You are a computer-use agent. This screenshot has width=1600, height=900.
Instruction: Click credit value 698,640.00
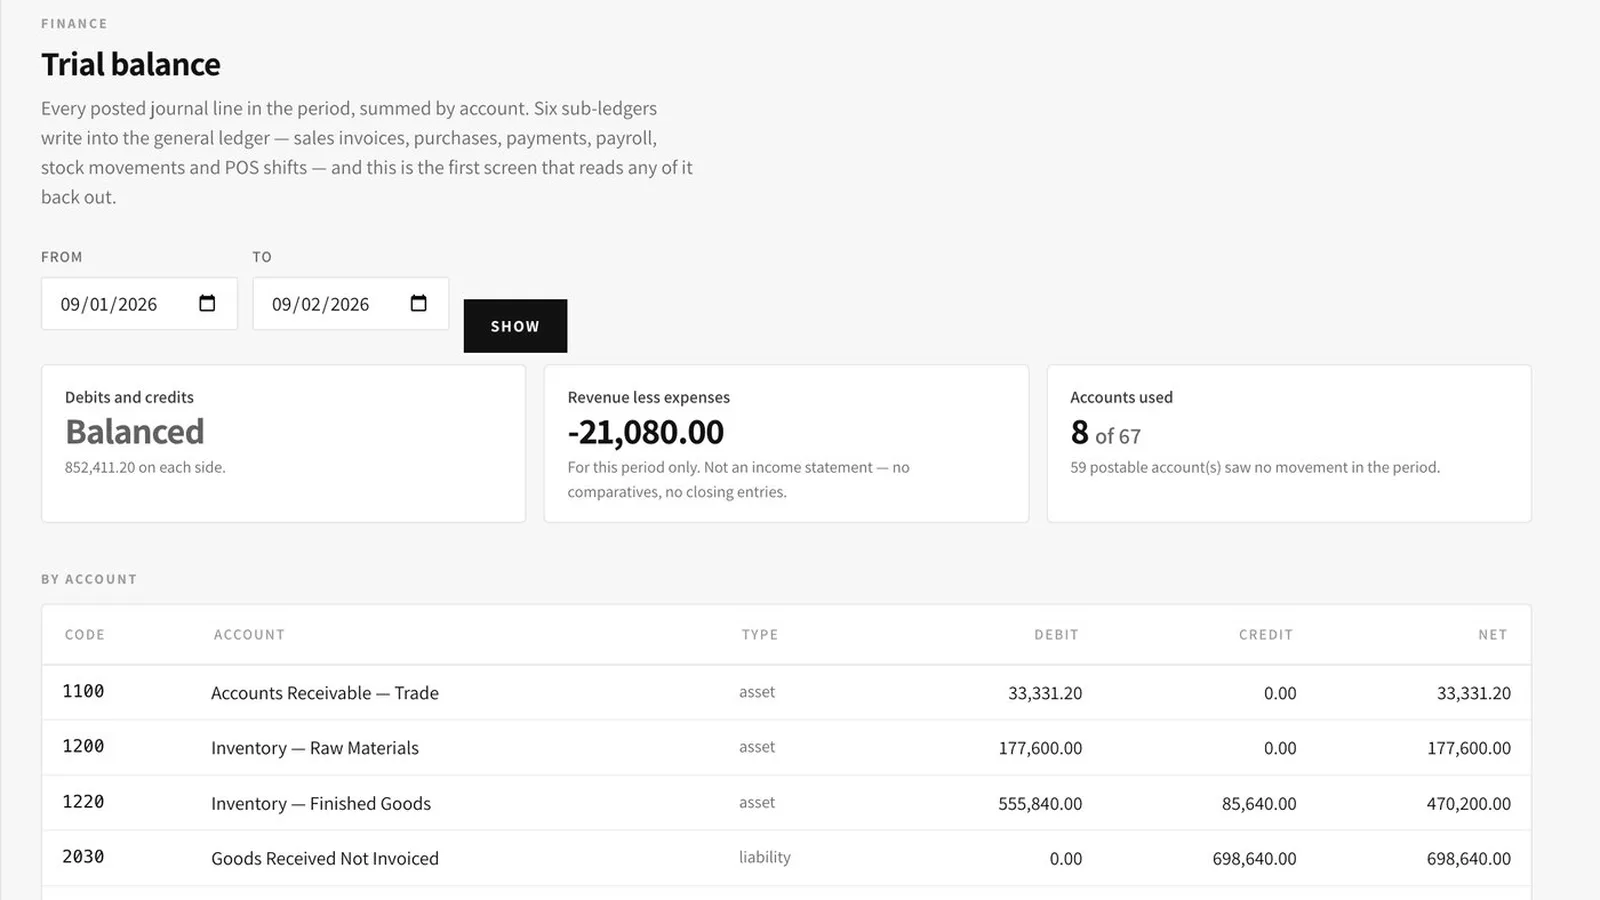(x=1254, y=859)
